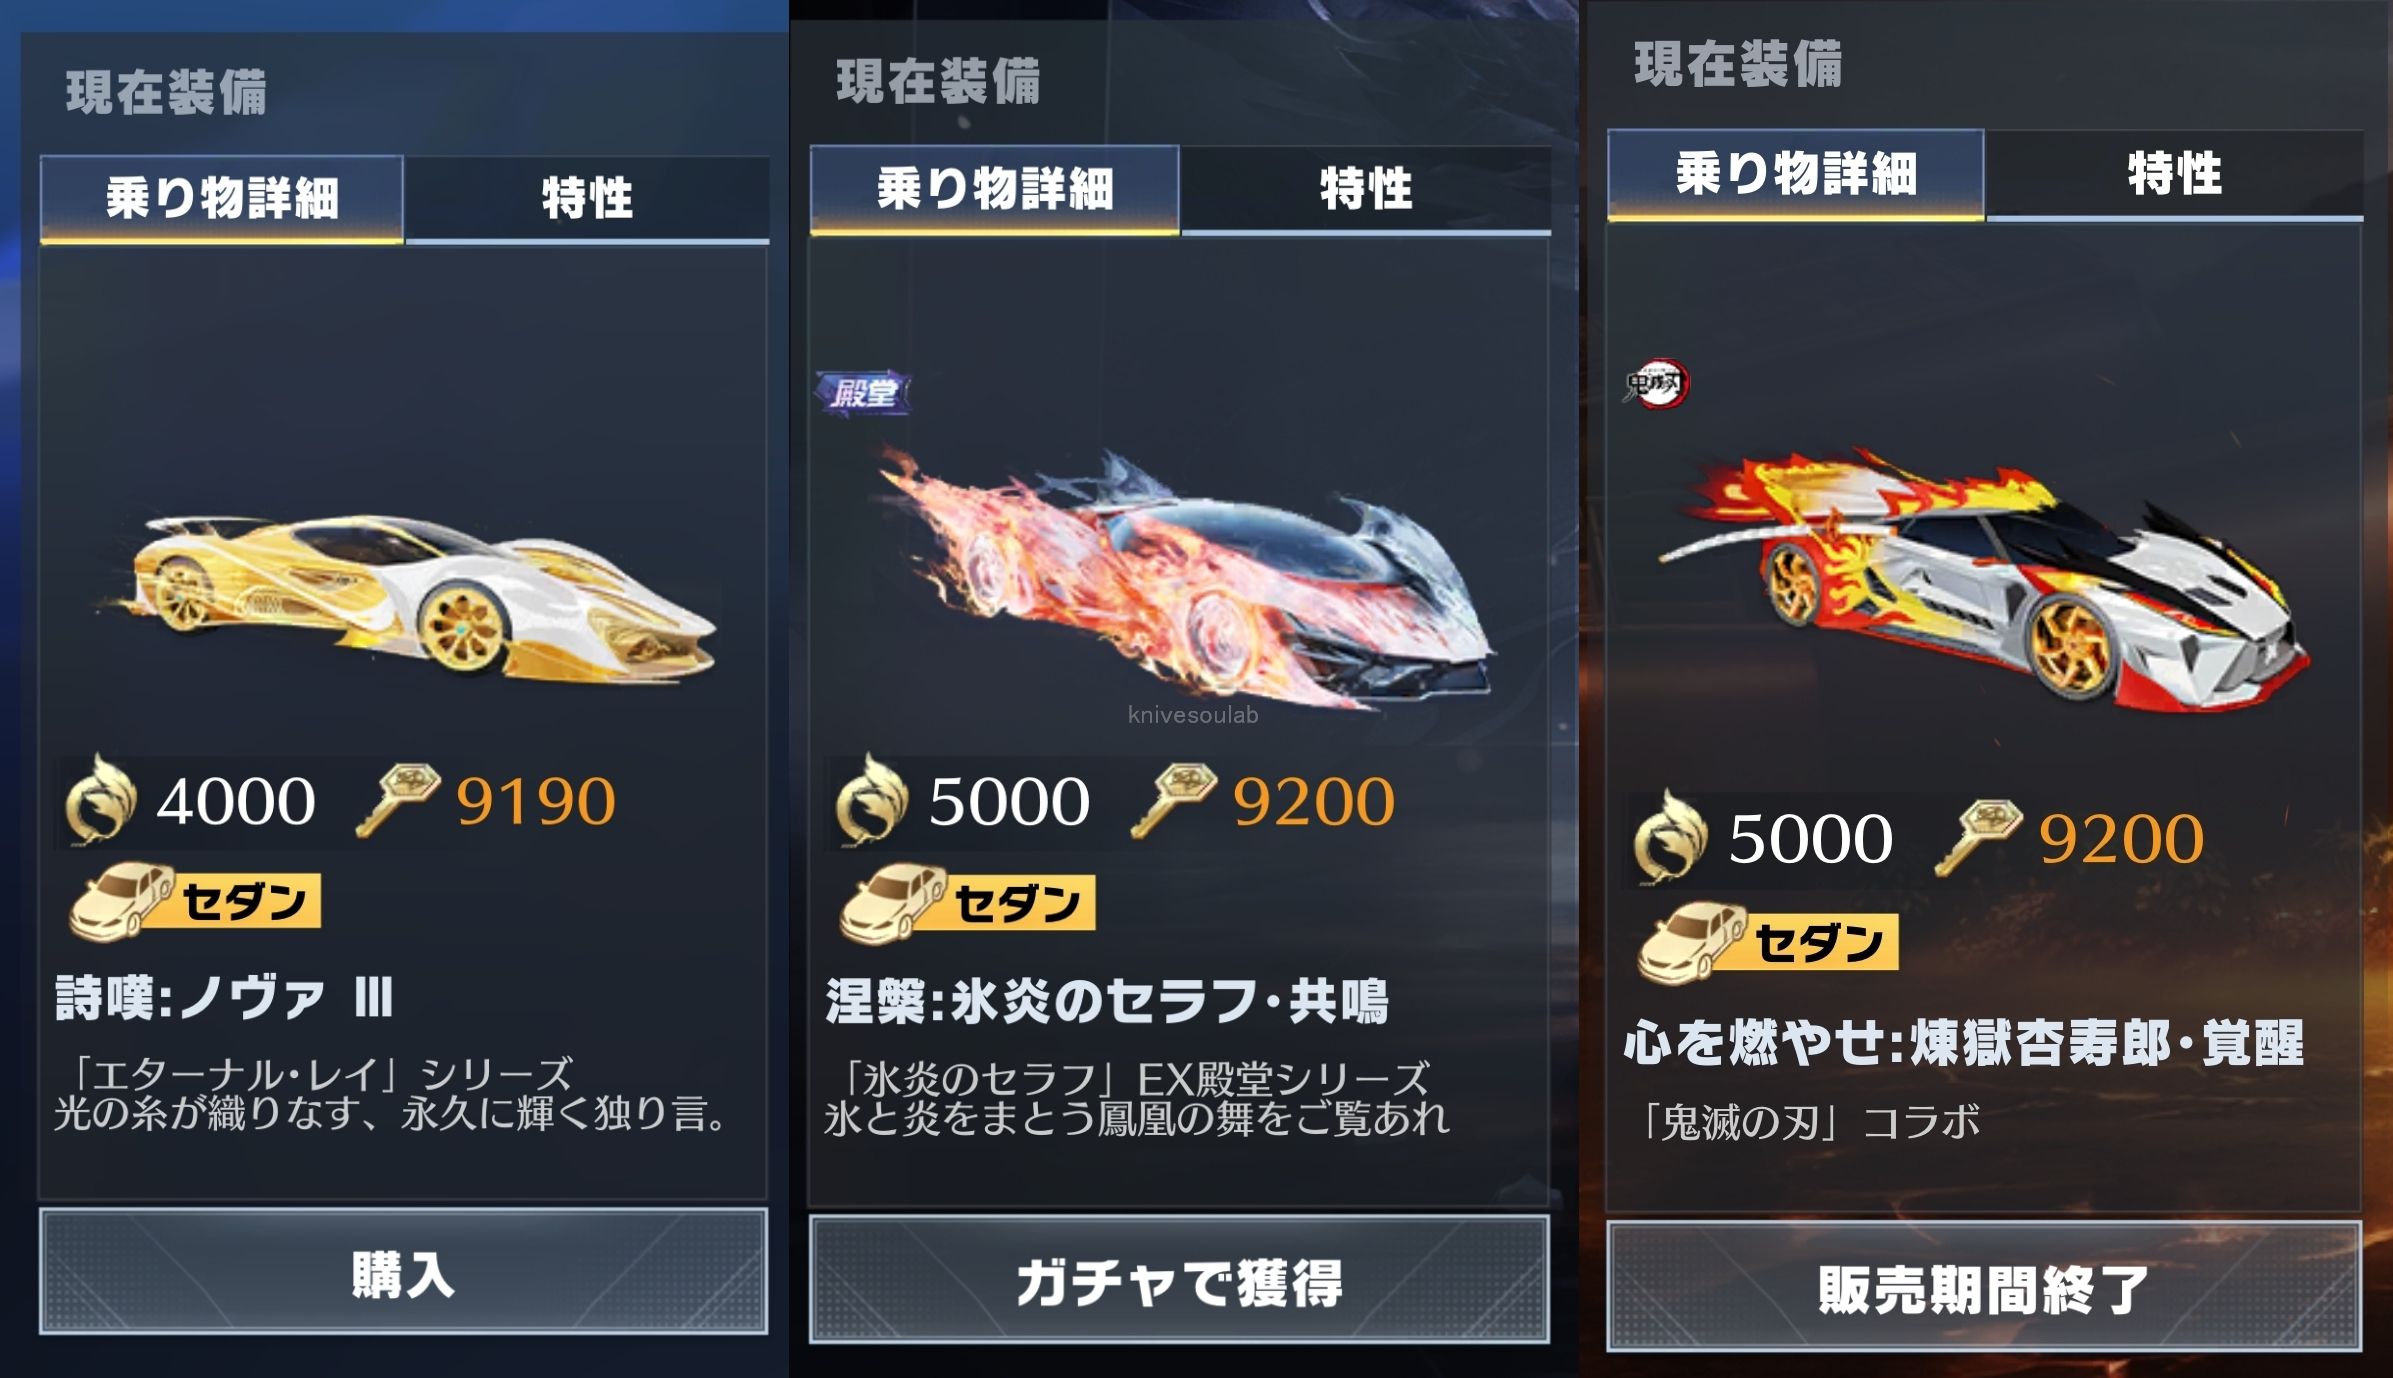The image size is (2393, 1378).
Task: Click the 販売期間終了 button
Action: [x=1984, y=1287]
